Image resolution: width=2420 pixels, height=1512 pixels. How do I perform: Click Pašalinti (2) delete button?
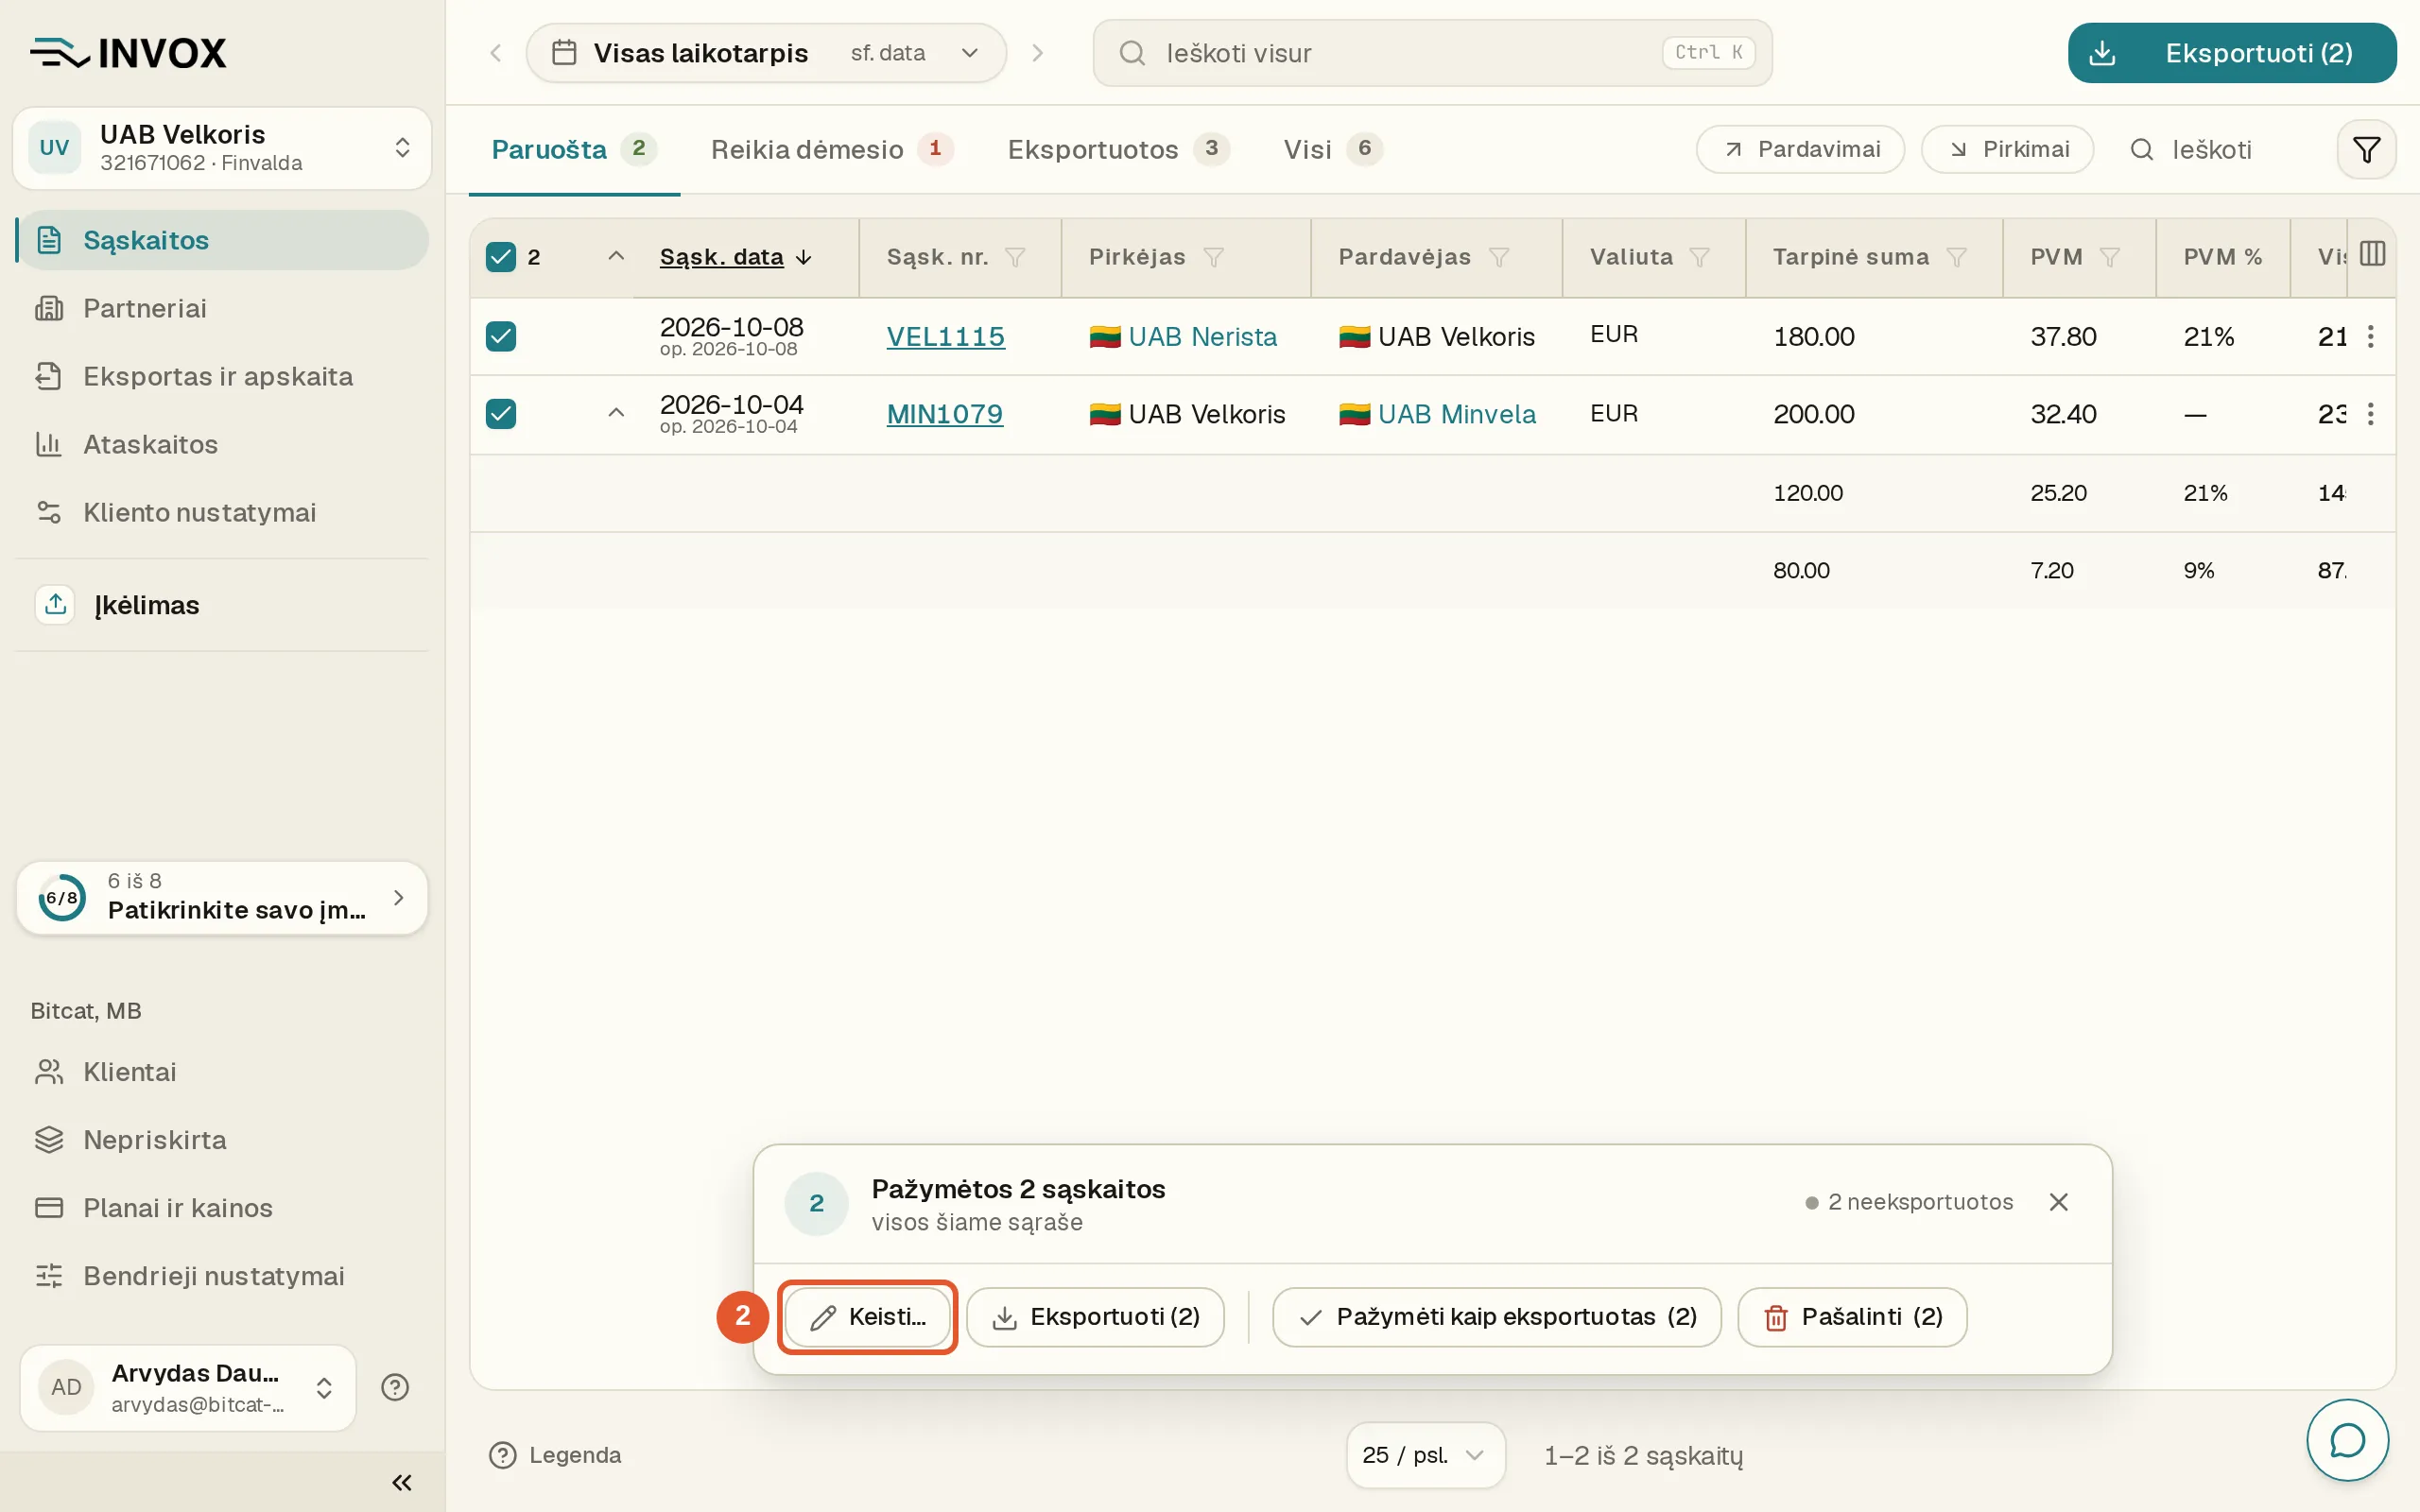tap(1852, 1317)
